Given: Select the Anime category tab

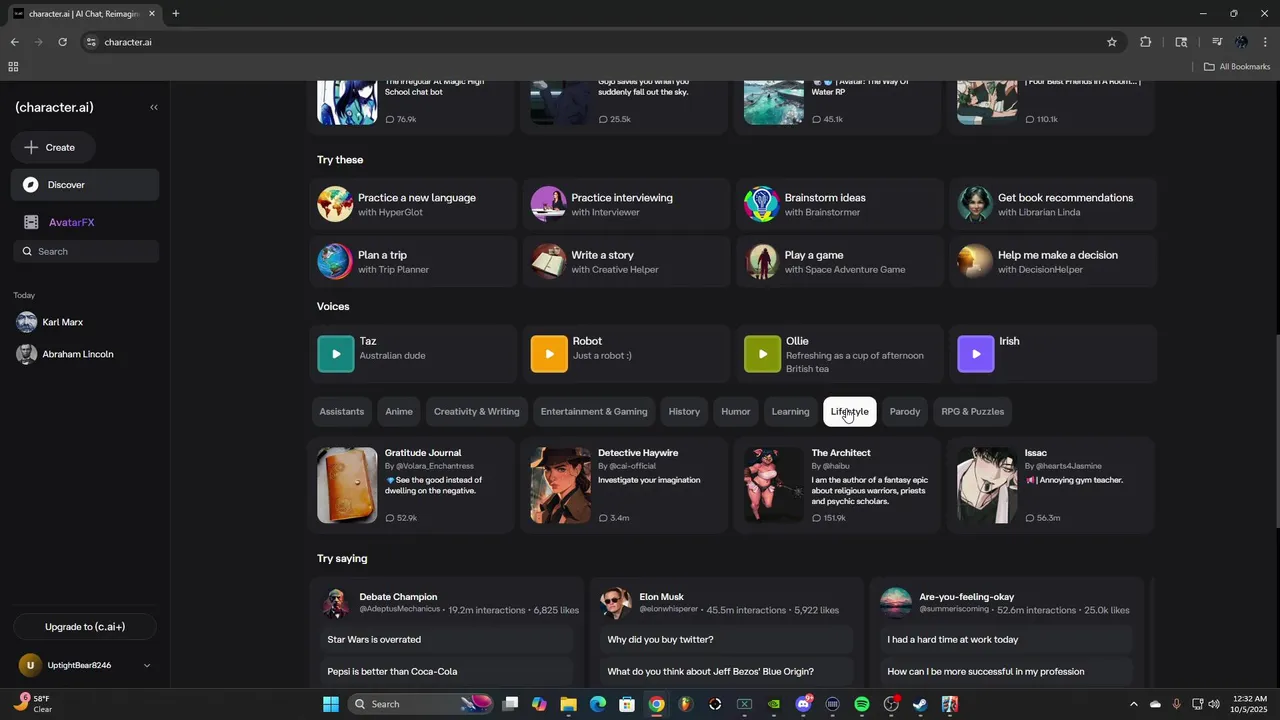Looking at the screenshot, I should (x=399, y=411).
